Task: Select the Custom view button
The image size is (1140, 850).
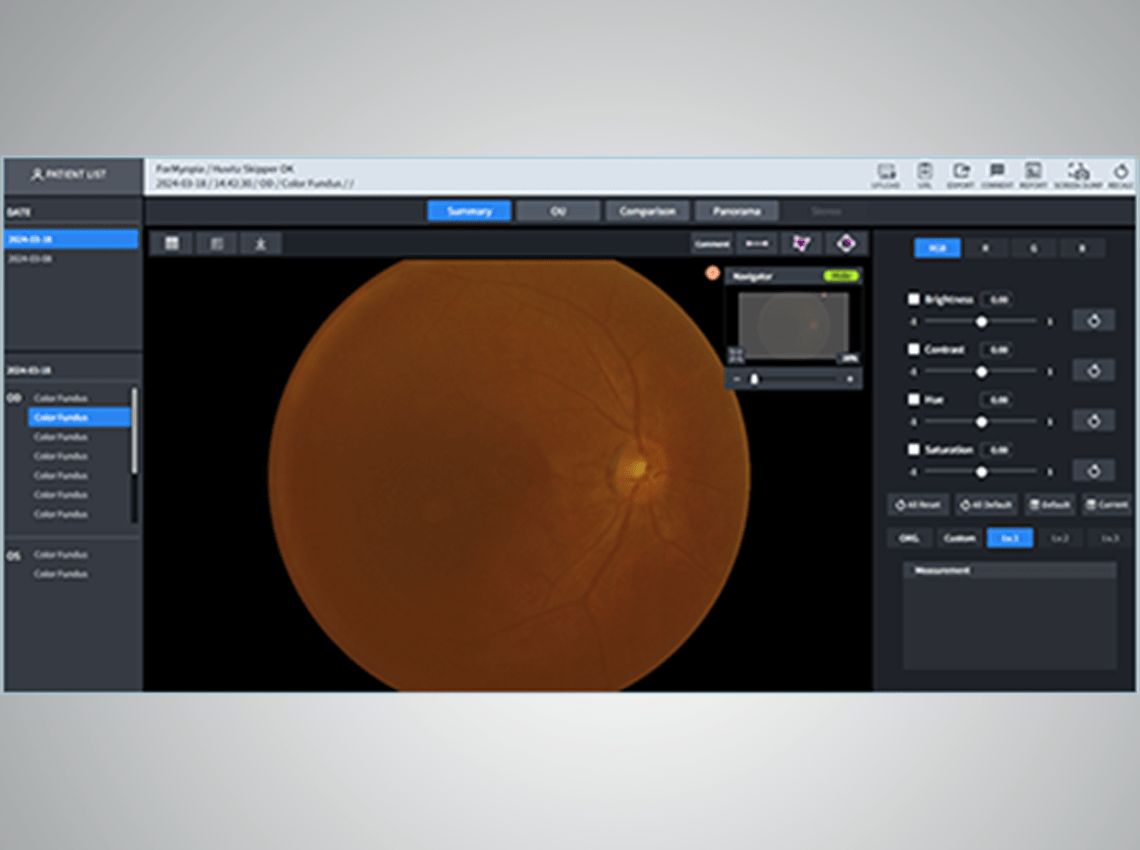Action: pyautogui.click(x=959, y=538)
